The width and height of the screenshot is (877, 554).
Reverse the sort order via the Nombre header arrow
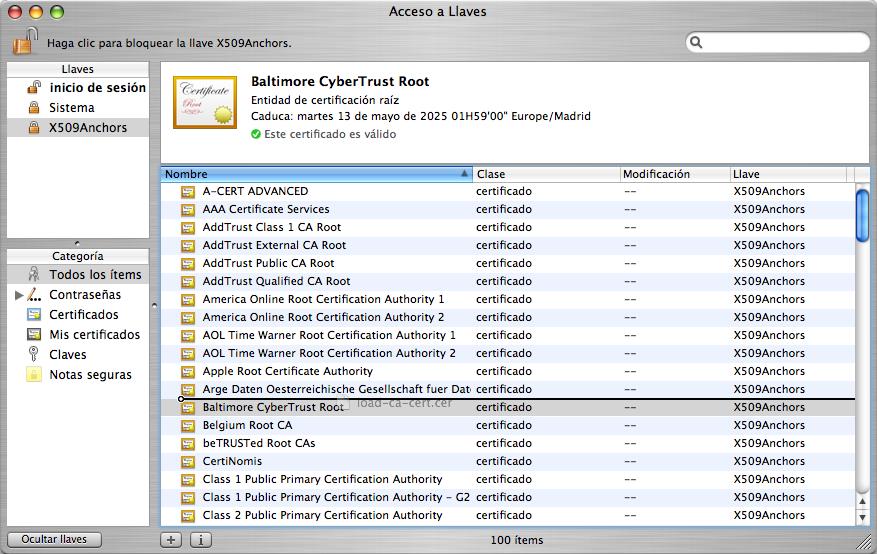point(464,174)
